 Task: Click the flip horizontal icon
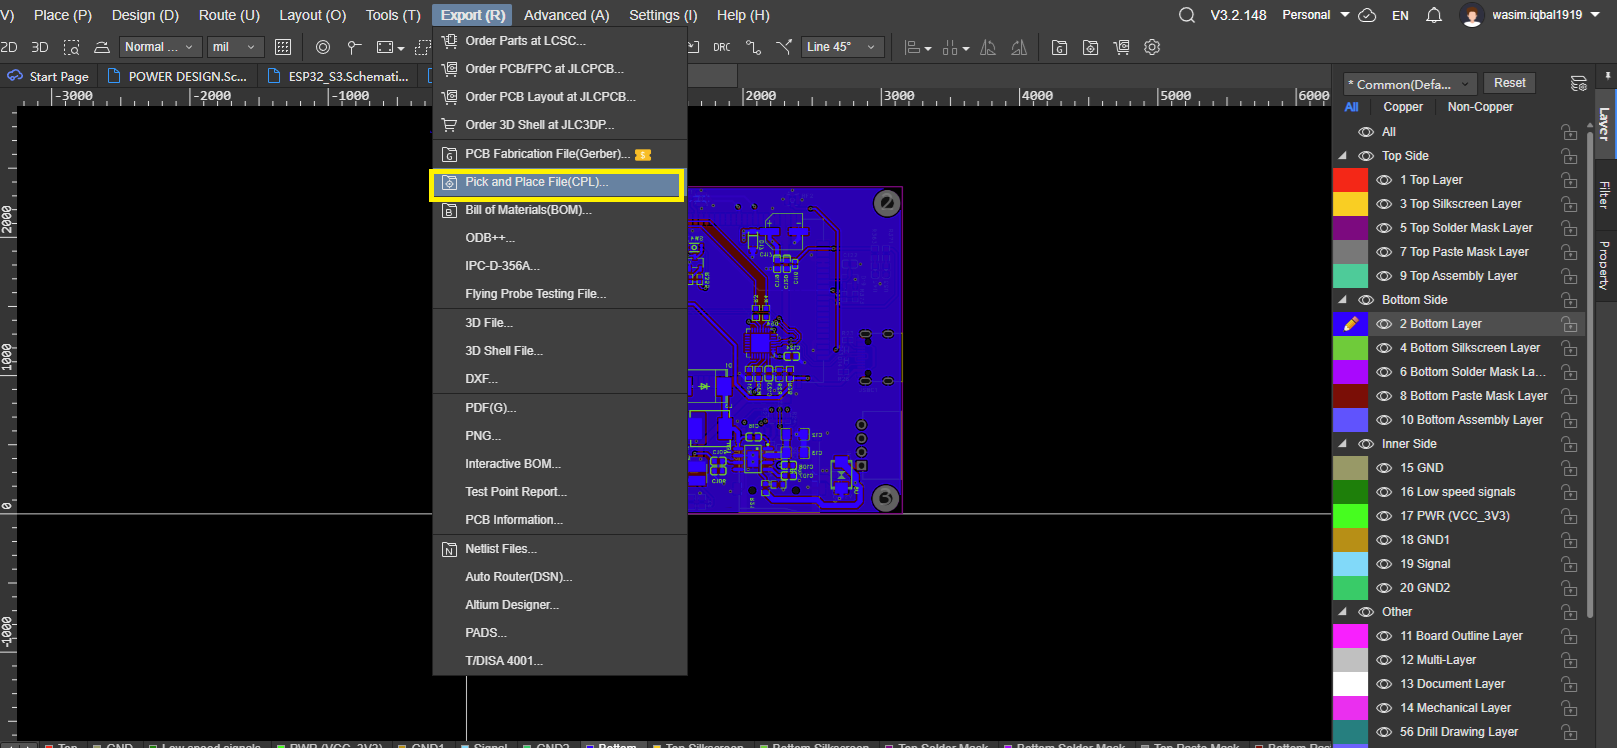pyautogui.click(x=988, y=47)
